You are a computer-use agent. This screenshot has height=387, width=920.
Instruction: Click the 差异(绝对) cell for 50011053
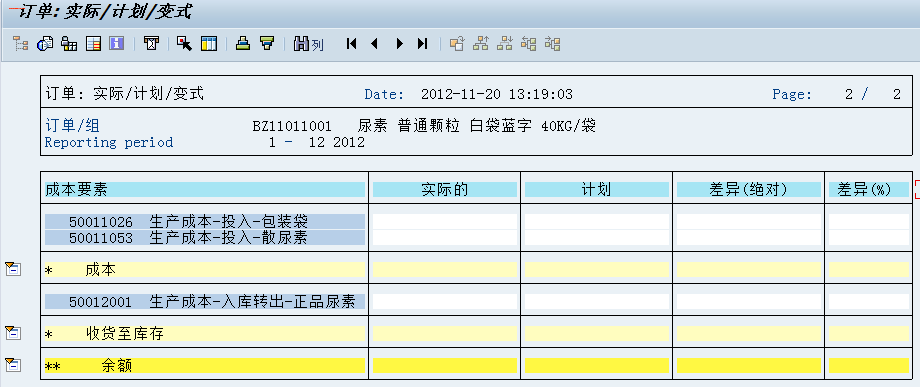(x=749, y=237)
